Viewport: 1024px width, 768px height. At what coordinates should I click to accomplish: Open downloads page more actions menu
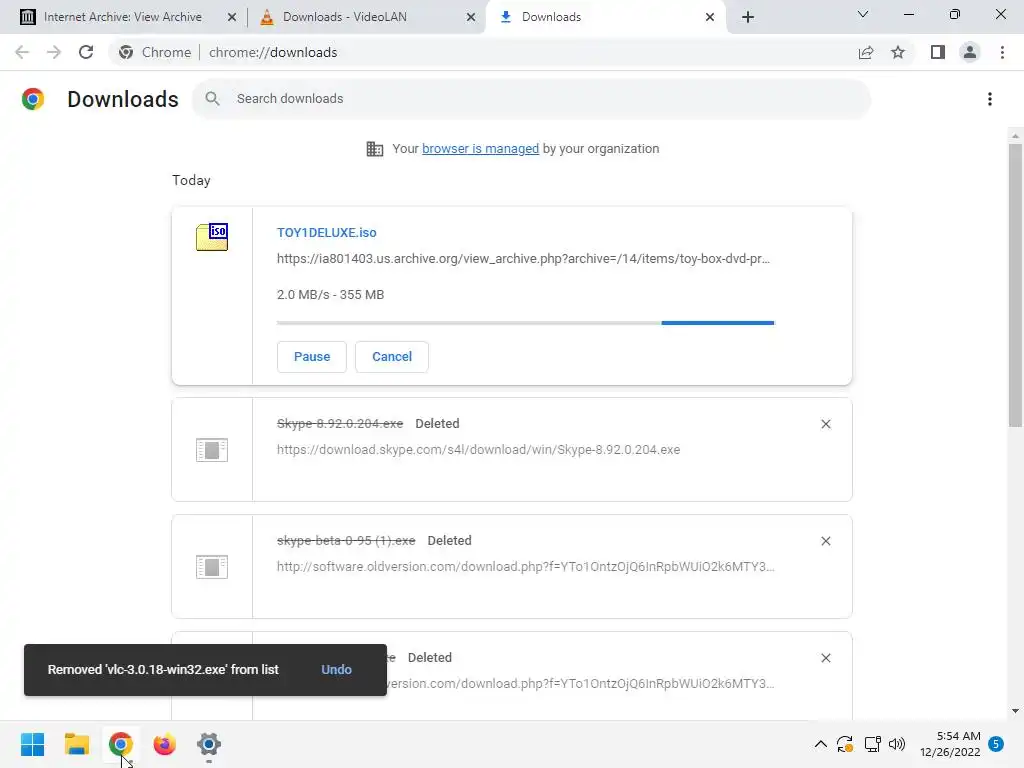coord(989,99)
